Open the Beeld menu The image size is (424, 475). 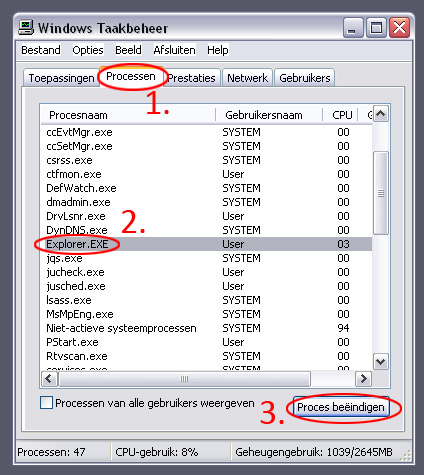tap(128, 50)
